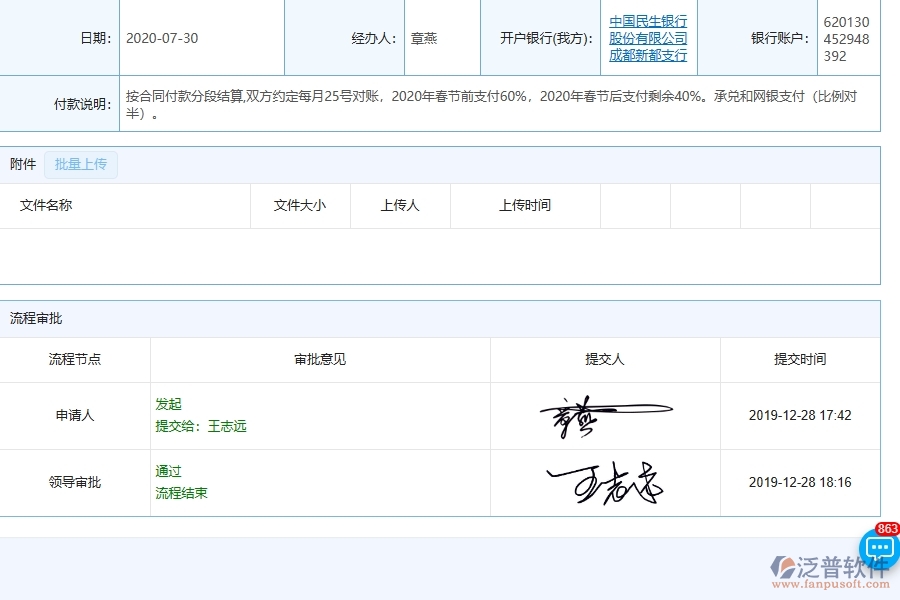Click the 银行账户 number 620130452948392

click(x=845, y=37)
